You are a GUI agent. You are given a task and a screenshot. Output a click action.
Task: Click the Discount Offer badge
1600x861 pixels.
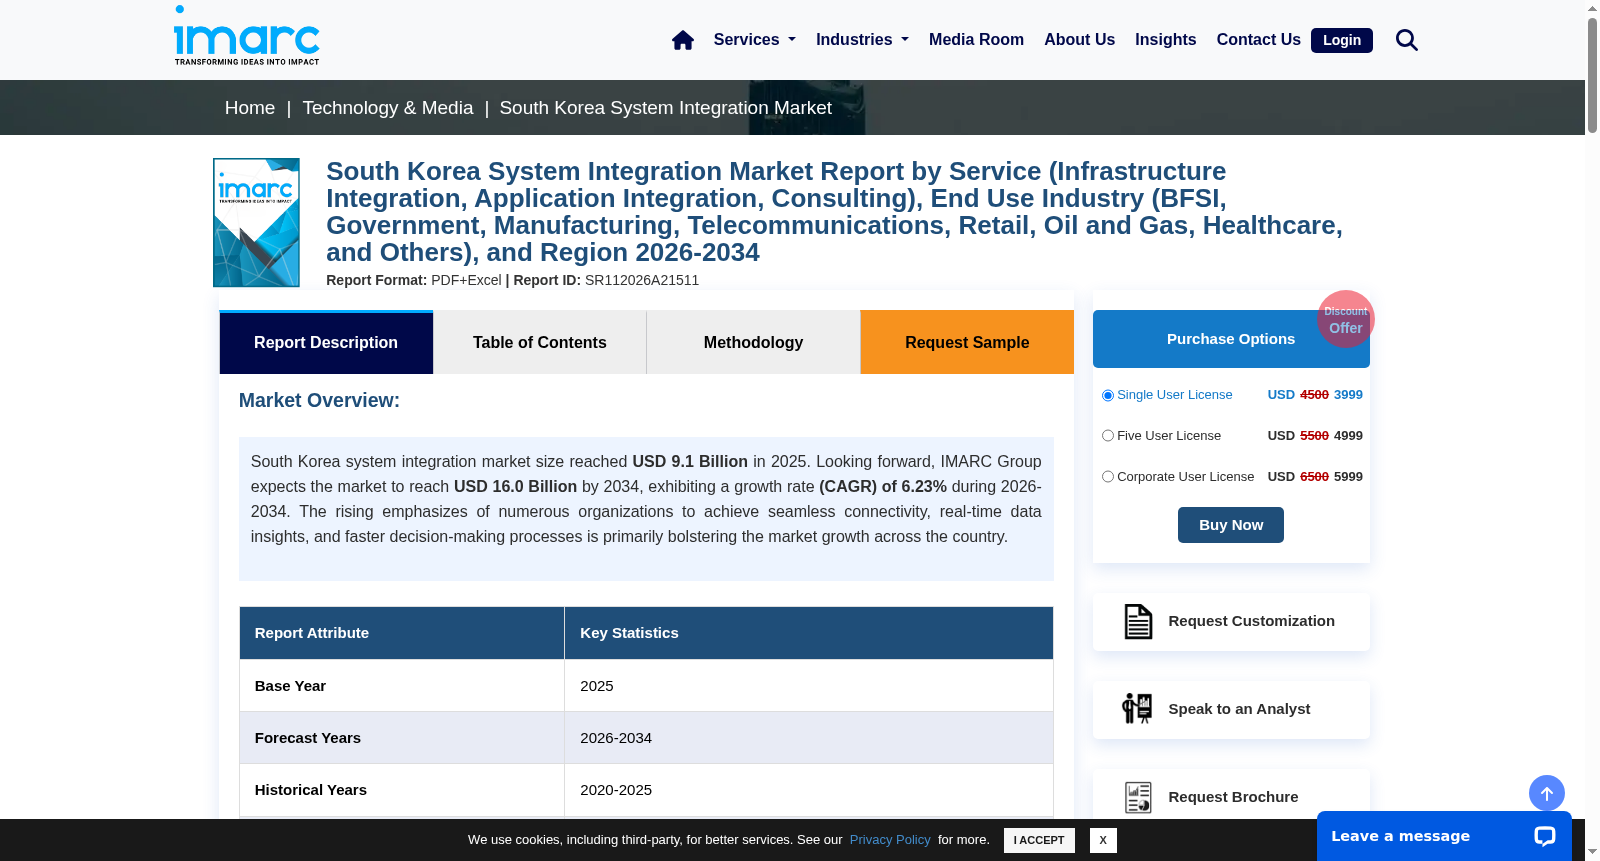(x=1346, y=319)
